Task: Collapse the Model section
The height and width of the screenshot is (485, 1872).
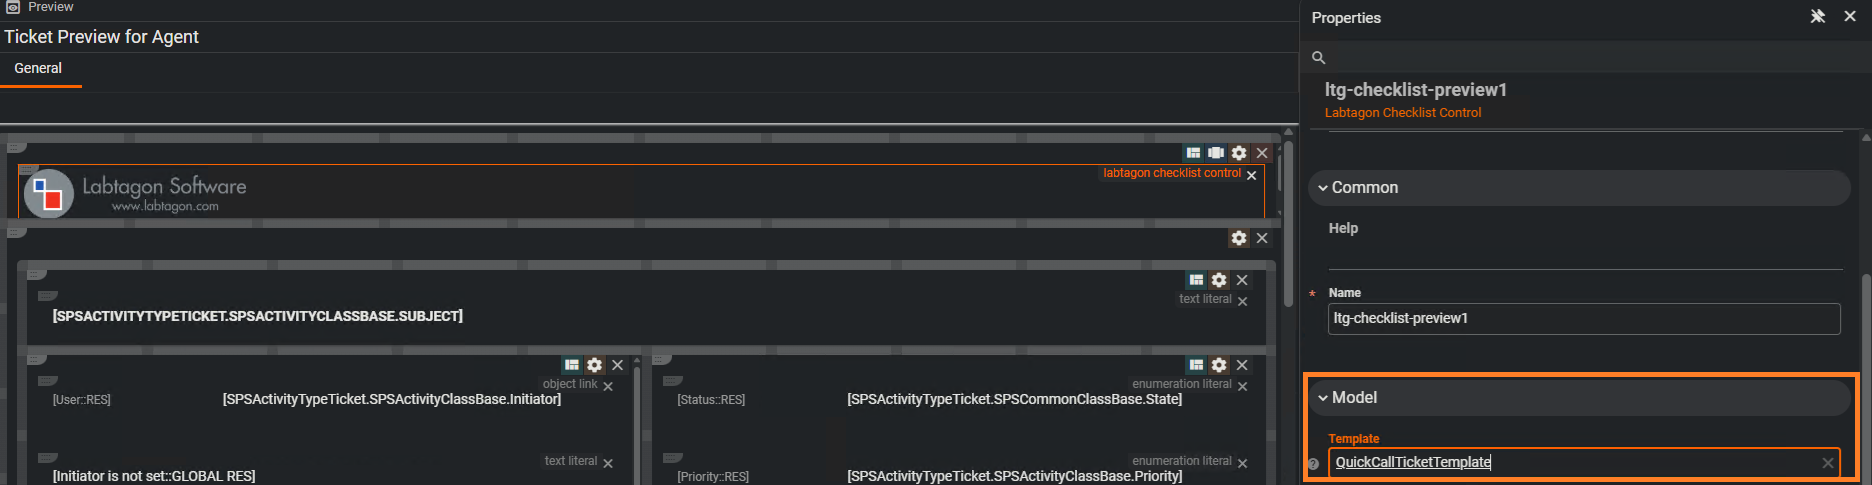Action: coord(1323,398)
